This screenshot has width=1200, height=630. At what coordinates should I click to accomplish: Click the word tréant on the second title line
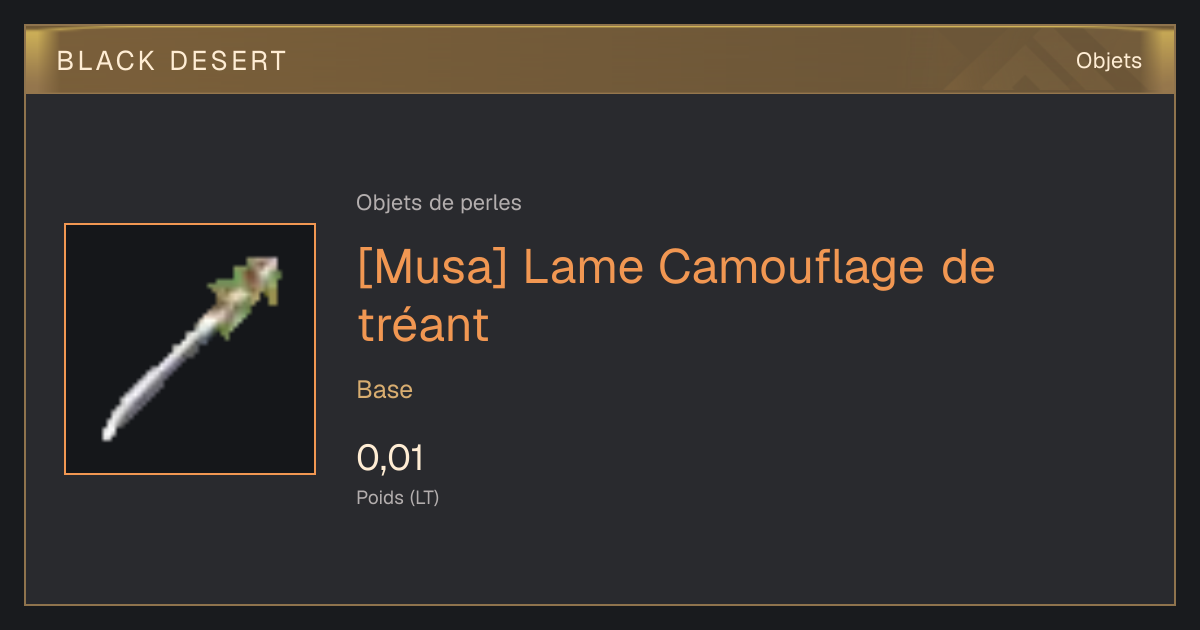423,325
